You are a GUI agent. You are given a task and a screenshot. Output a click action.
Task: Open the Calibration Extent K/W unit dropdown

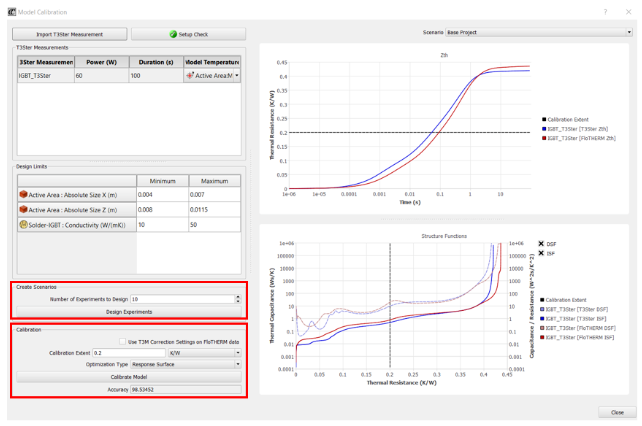tap(238, 353)
